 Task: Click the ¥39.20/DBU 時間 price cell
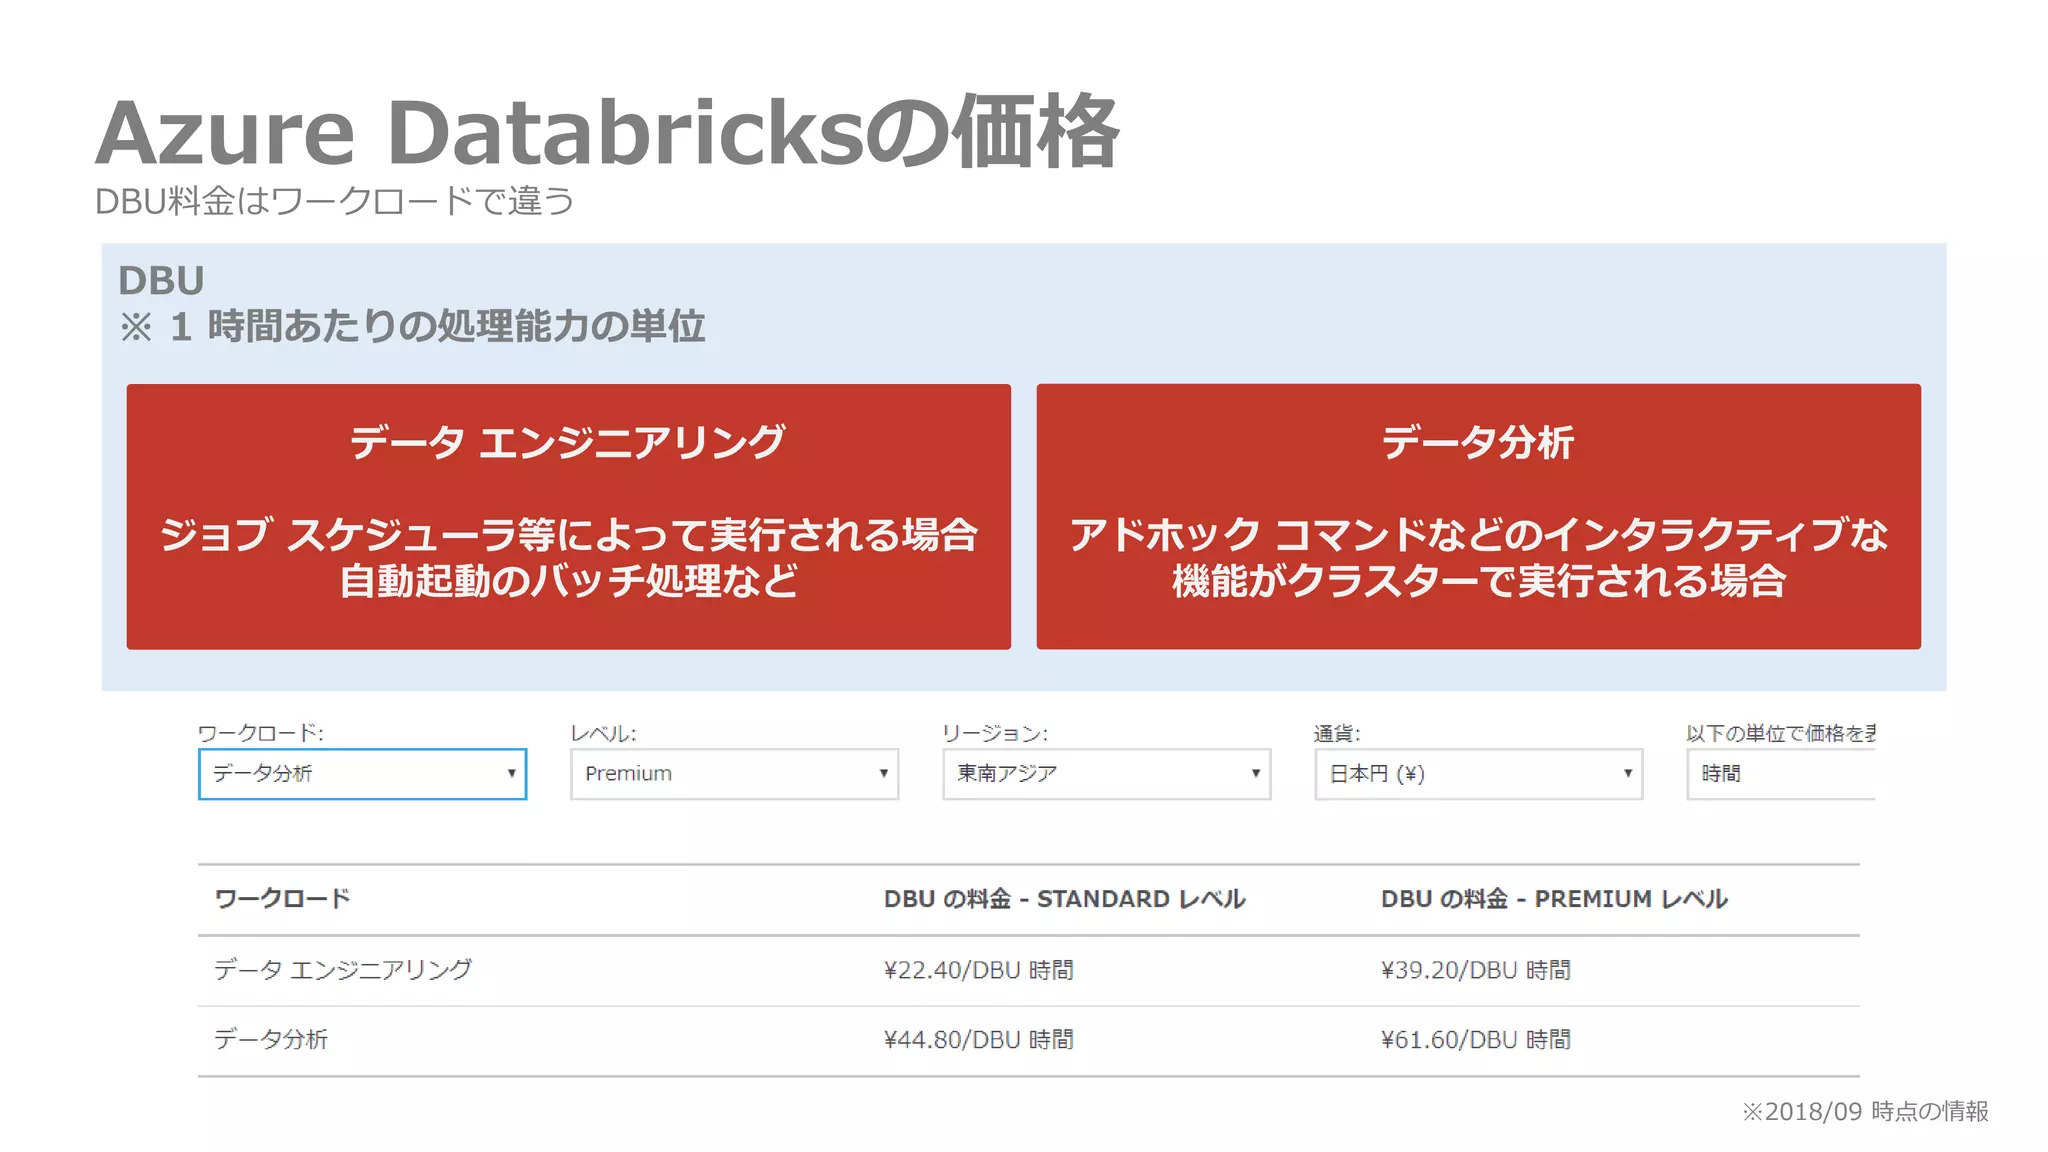[1475, 970]
